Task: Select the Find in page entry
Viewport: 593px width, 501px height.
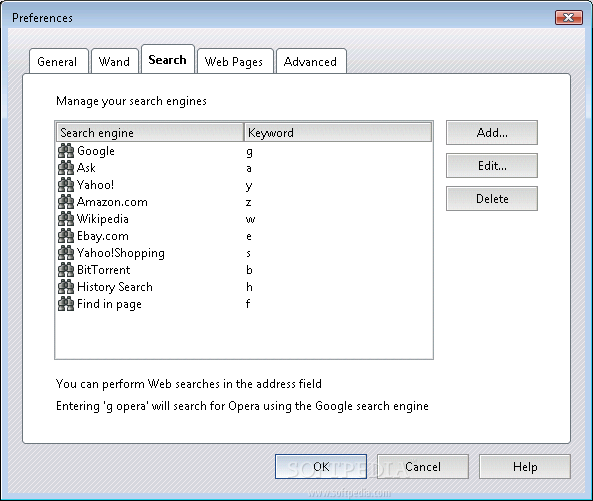Action: point(244,304)
